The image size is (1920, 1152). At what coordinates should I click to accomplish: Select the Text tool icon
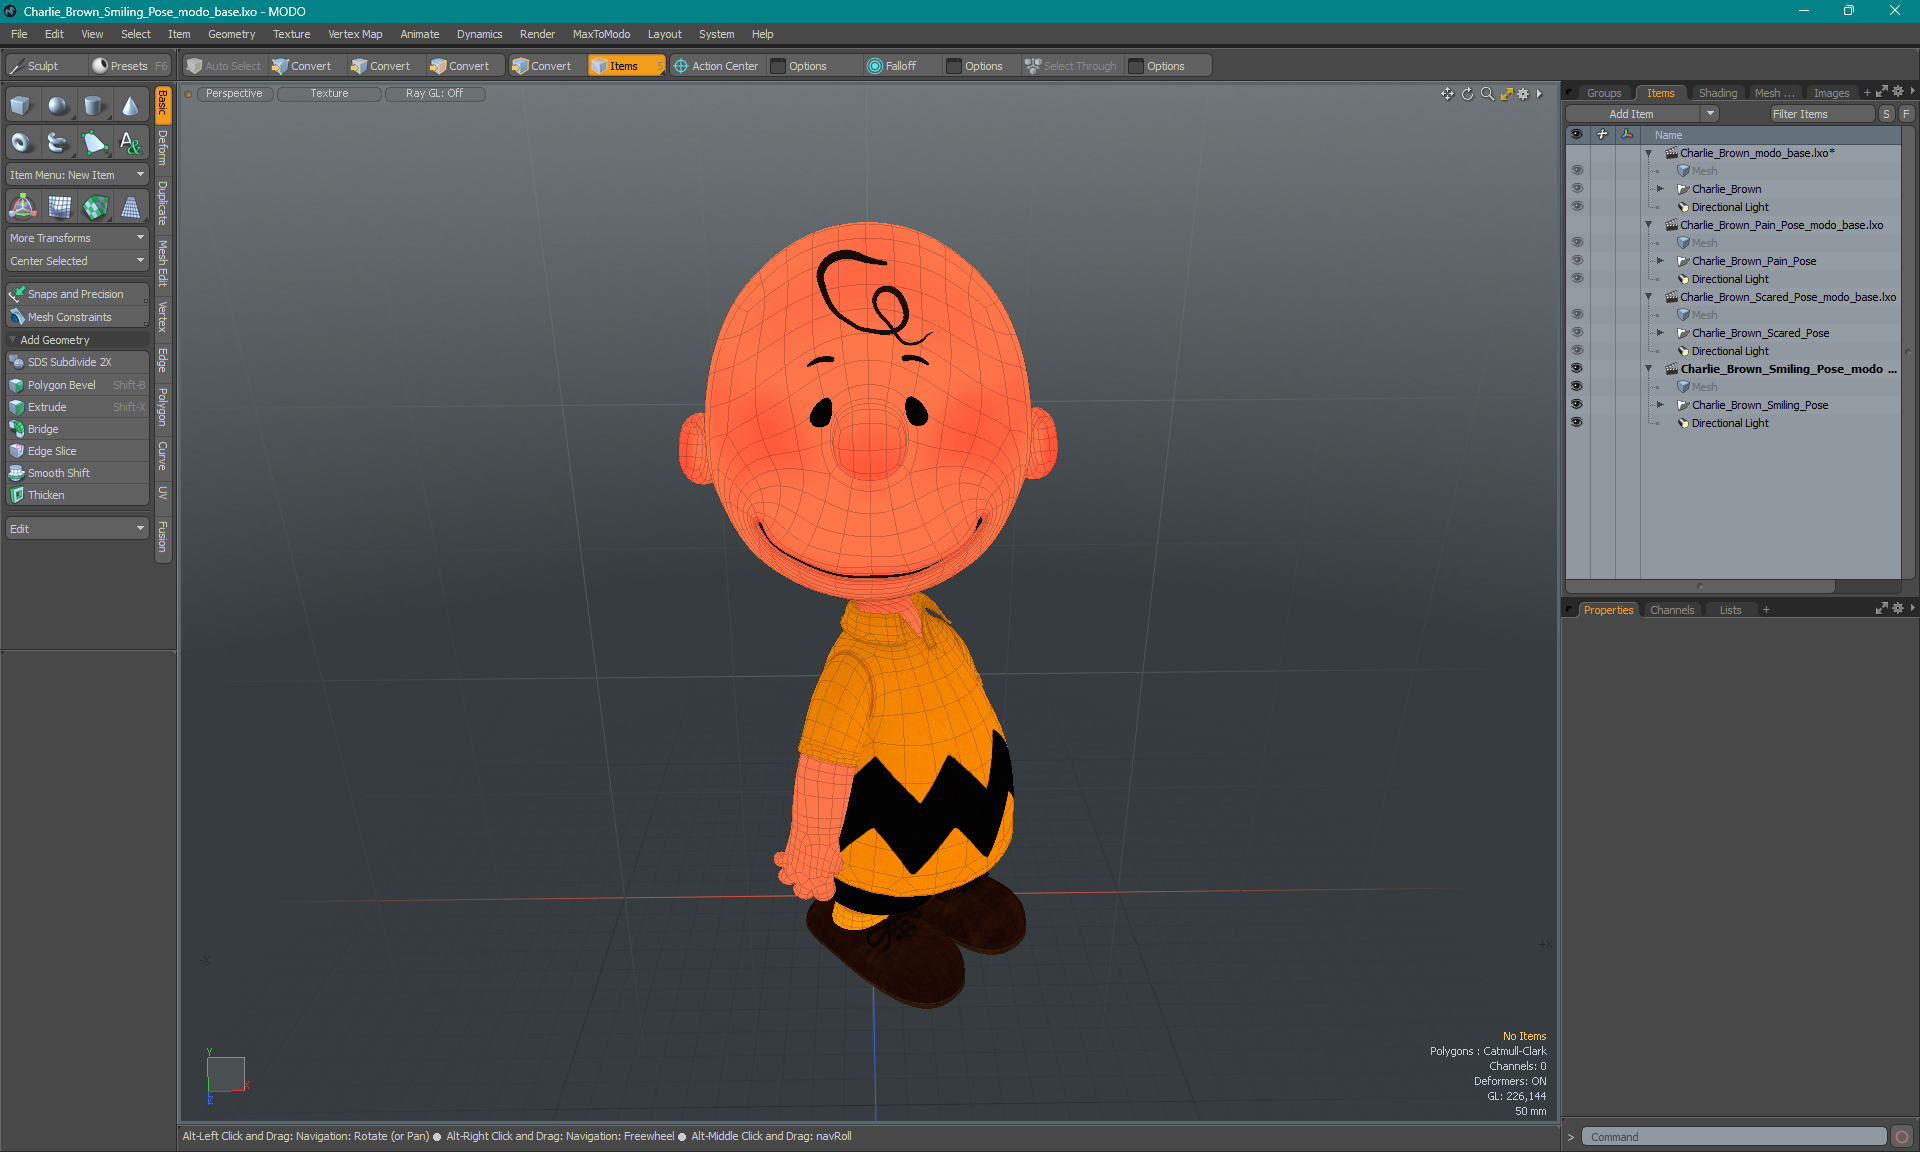point(130,143)
